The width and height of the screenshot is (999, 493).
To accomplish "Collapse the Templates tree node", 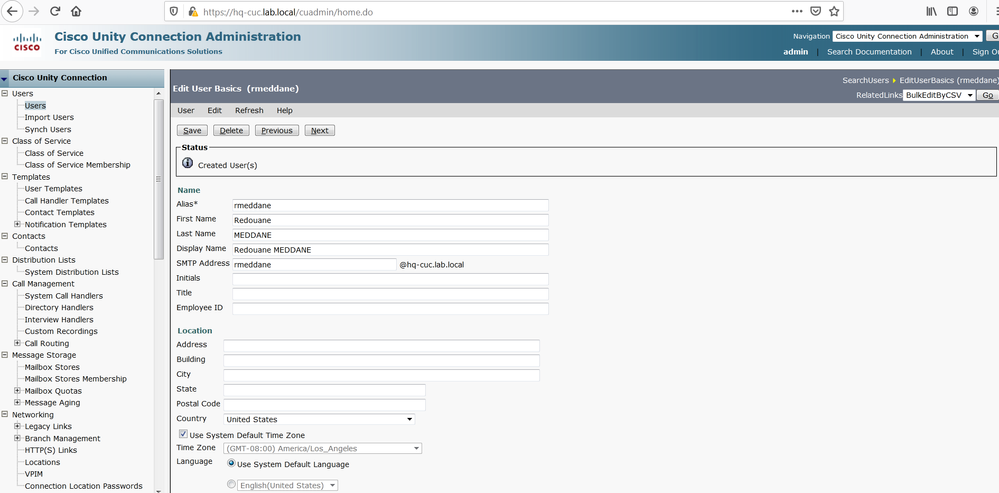I will pyautogui.click(x=5, y=177).
